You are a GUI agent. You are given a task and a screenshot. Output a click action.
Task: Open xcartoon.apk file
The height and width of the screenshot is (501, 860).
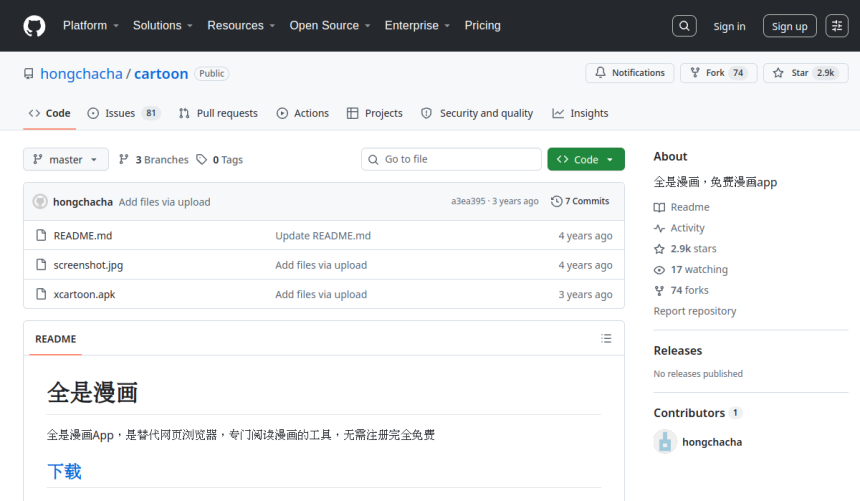(84, 295)
